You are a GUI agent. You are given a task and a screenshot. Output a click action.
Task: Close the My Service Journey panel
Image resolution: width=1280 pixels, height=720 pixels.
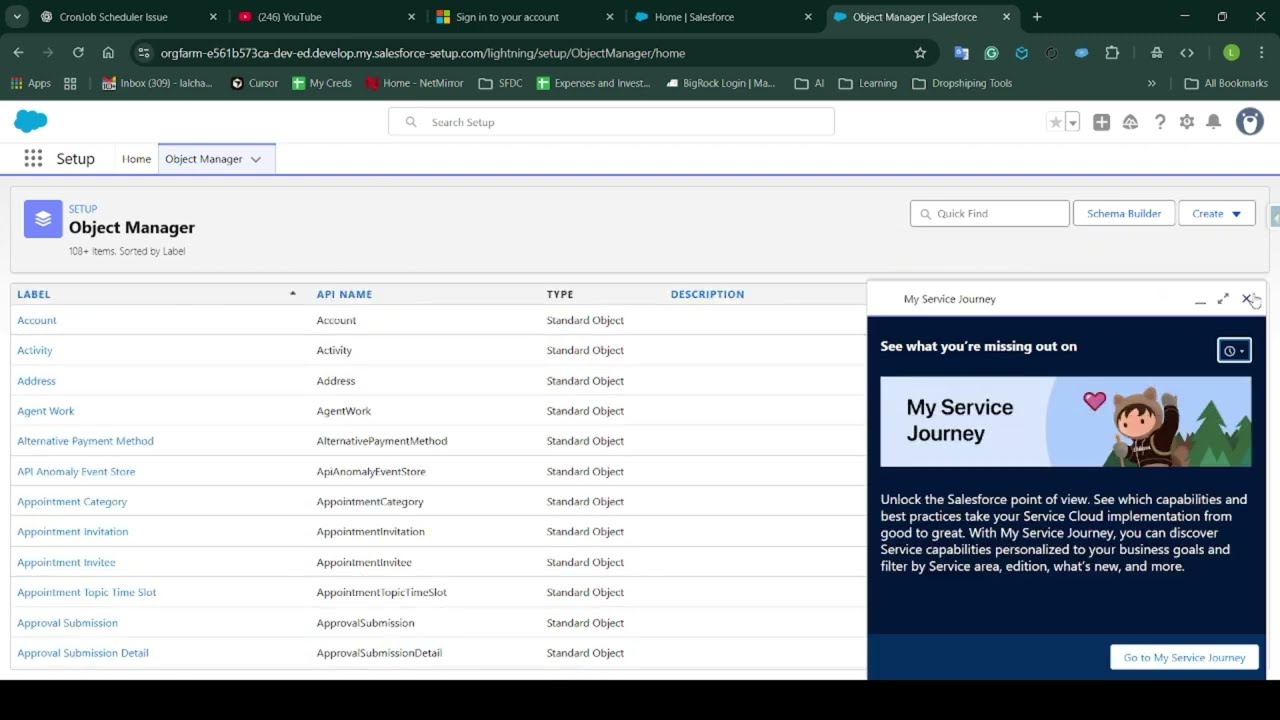pos(1247,299)
